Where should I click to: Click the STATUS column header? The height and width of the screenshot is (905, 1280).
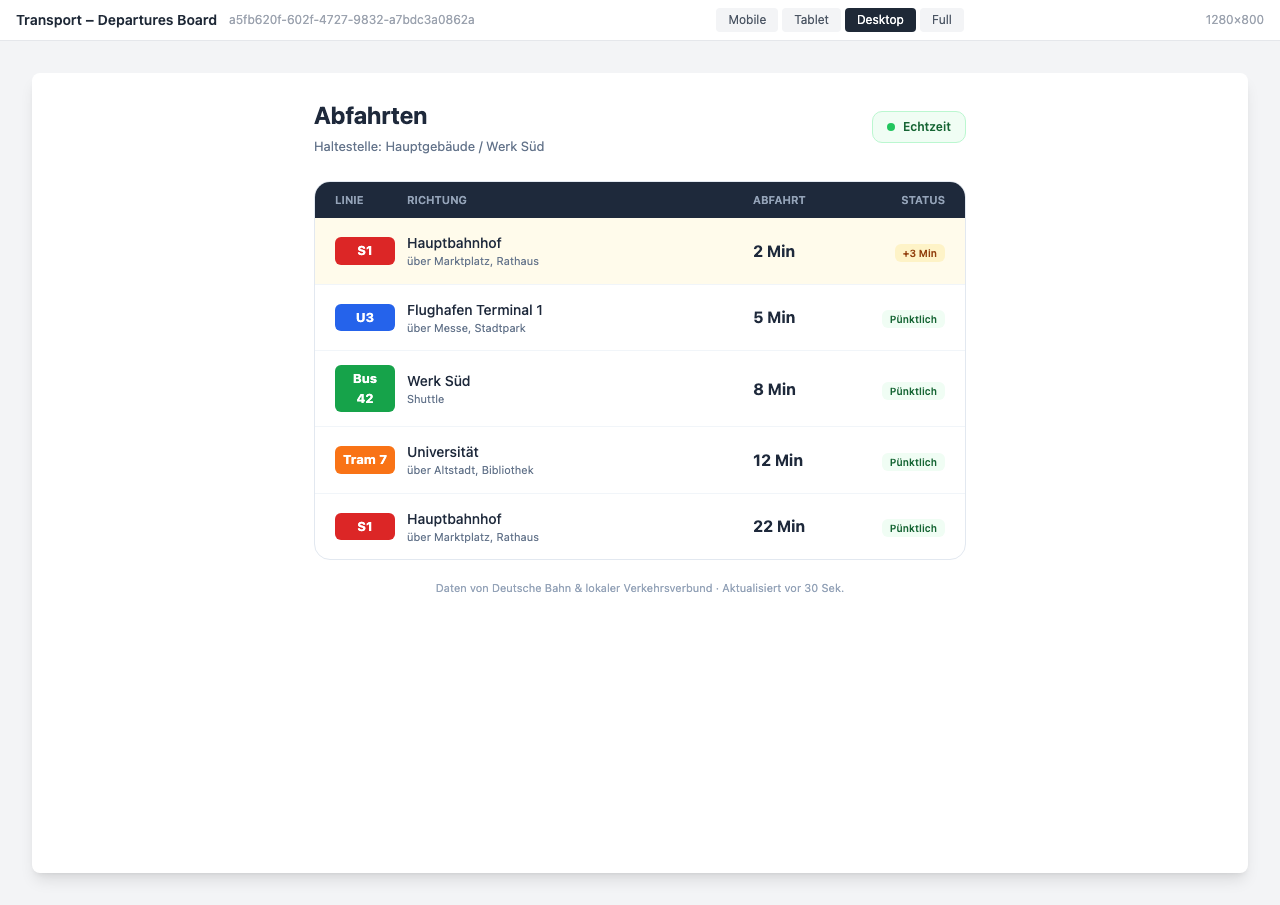(x=922, y=200)
